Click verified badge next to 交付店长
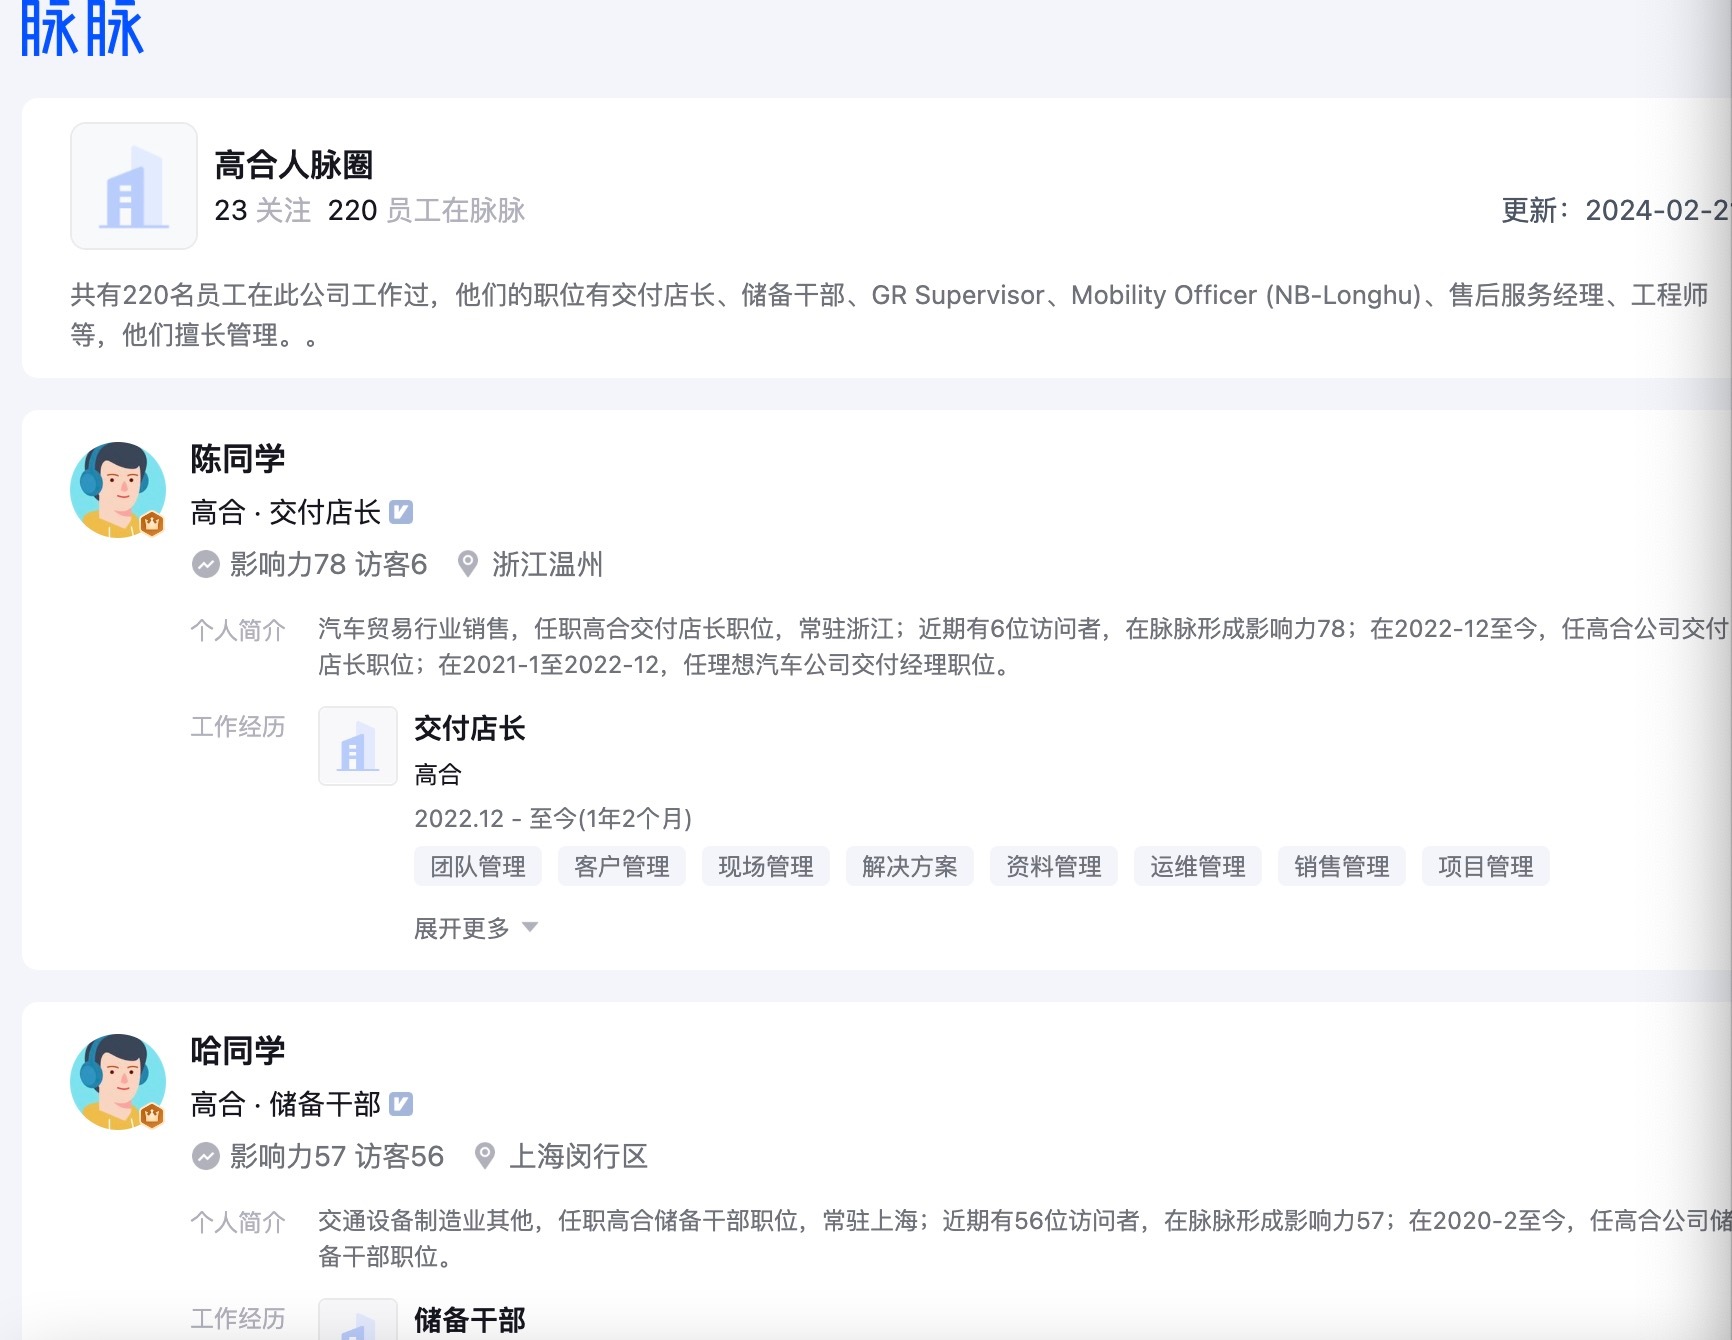The height and width of the screenshot is (1340, 1732). click(401, 512)
